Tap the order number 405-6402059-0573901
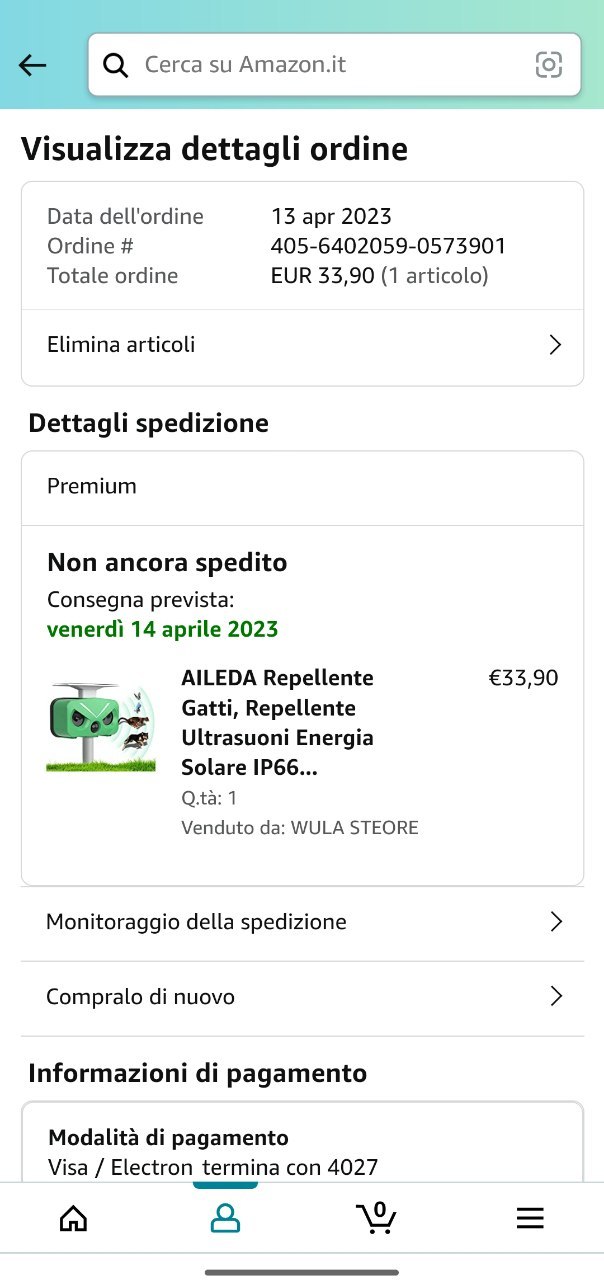The image size is (604, 1280). pyautogui.click(x=389, y=246)
